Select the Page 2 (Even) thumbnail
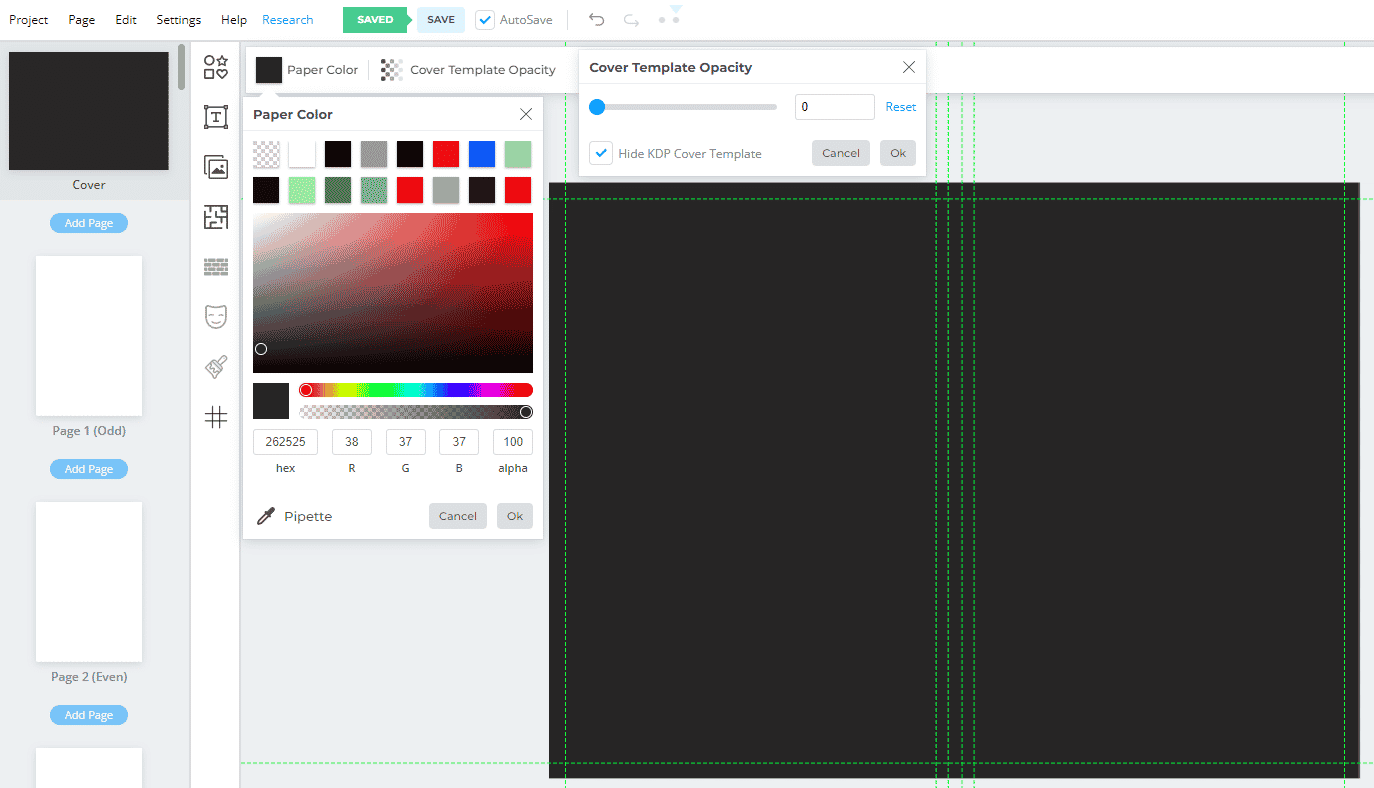Screen dimensions: 1374x788 coord(89,582)
